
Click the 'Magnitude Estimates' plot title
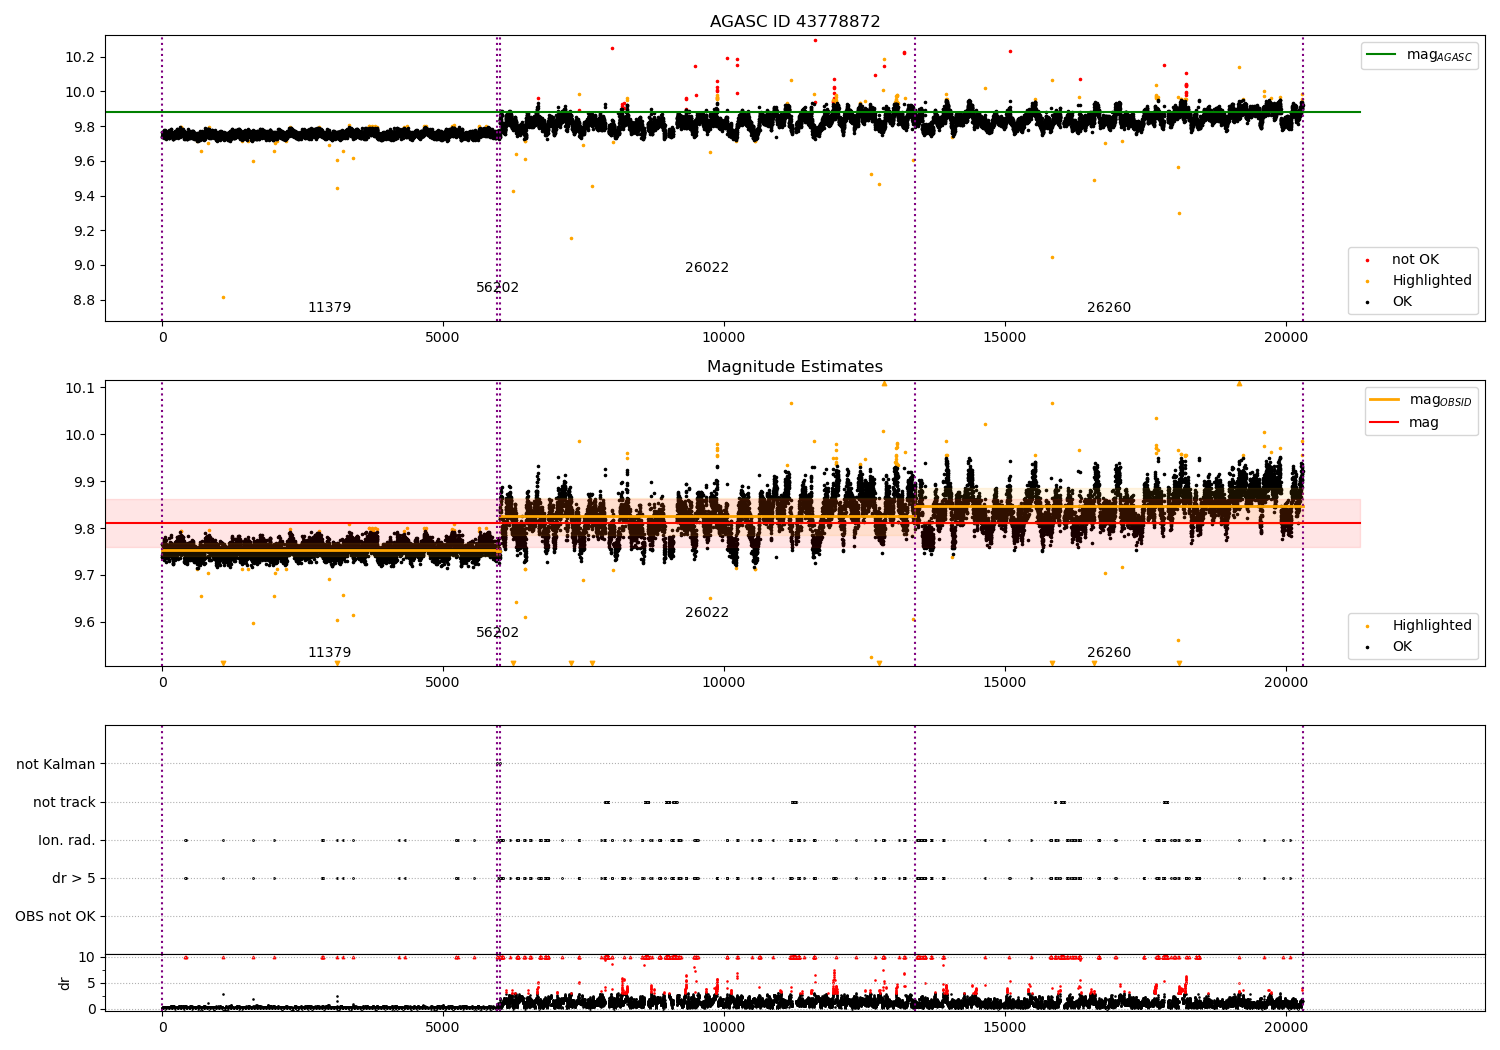coord(795,367)
